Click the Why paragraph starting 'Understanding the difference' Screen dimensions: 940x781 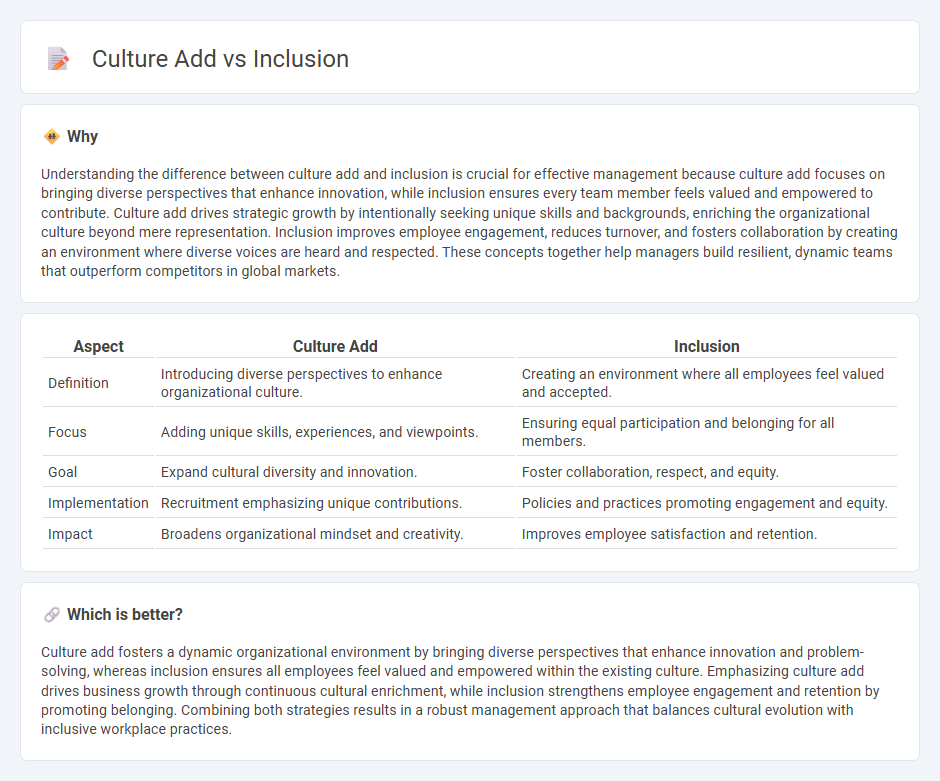click(x=469, y=222)
